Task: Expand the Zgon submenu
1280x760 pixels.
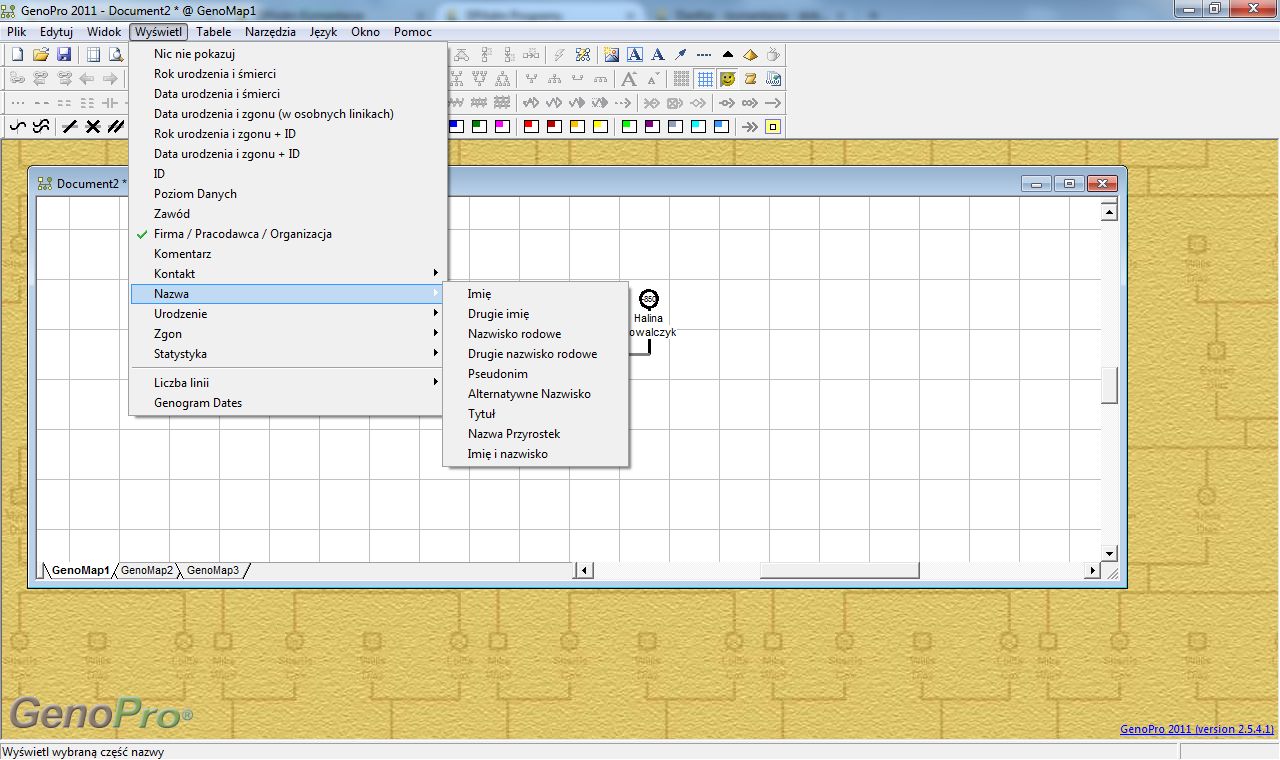Action: coord(288,334)
